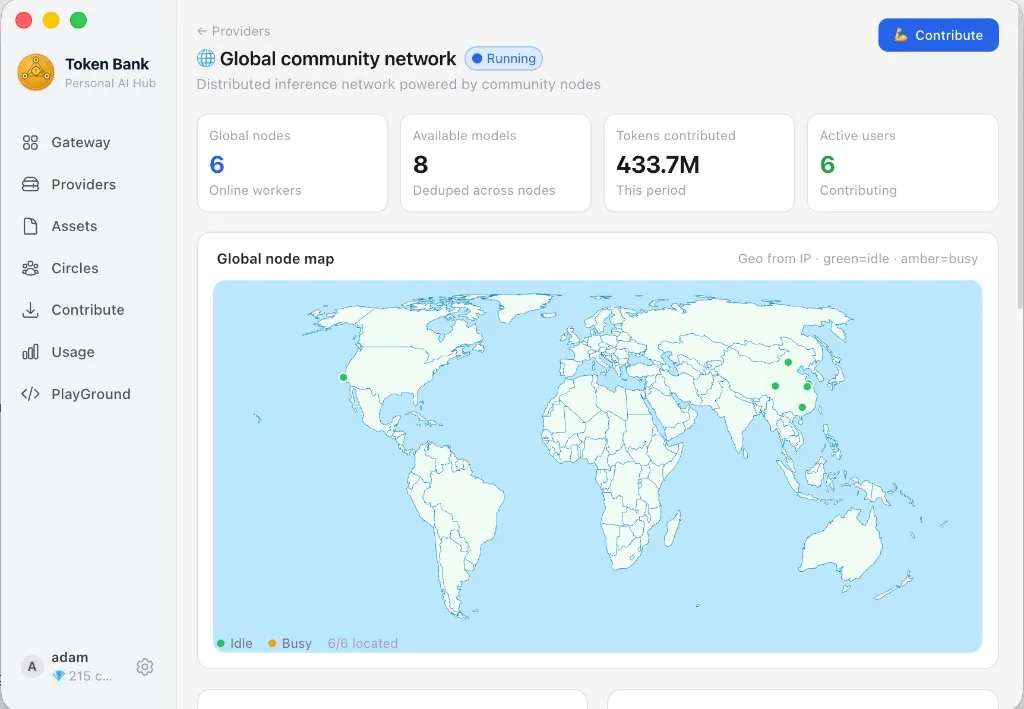The height and width of the screenshot is (709, 1024).
Task: Click the Providers server icon in sidebar
Action: [30, 185]
